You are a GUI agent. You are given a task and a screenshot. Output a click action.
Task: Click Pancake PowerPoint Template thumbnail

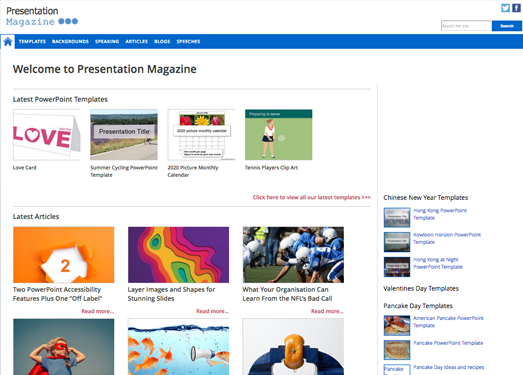coord(397,350)
